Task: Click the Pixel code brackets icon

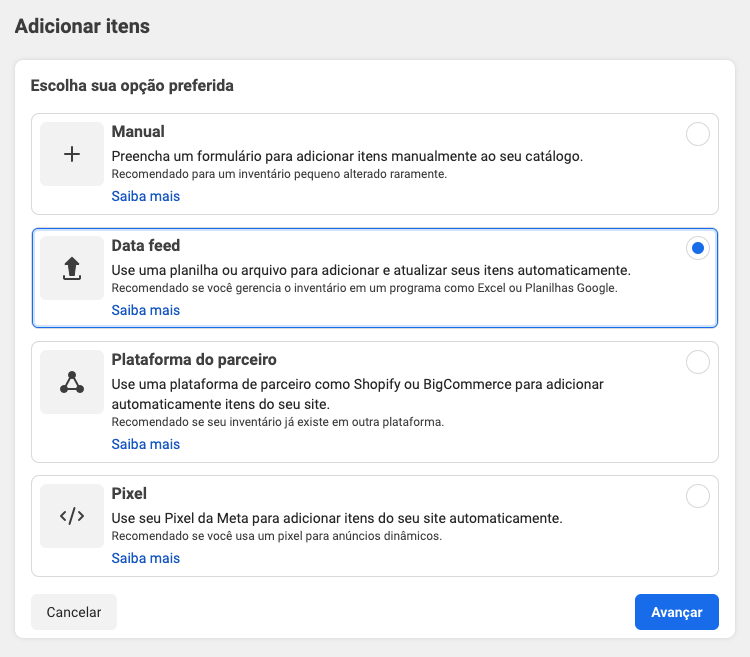Action: tap(72, 516)
